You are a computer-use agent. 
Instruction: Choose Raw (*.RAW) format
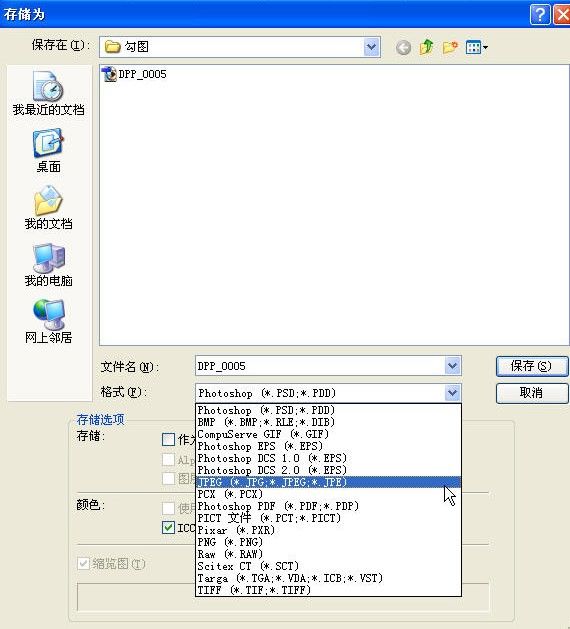tap(328, 554)
